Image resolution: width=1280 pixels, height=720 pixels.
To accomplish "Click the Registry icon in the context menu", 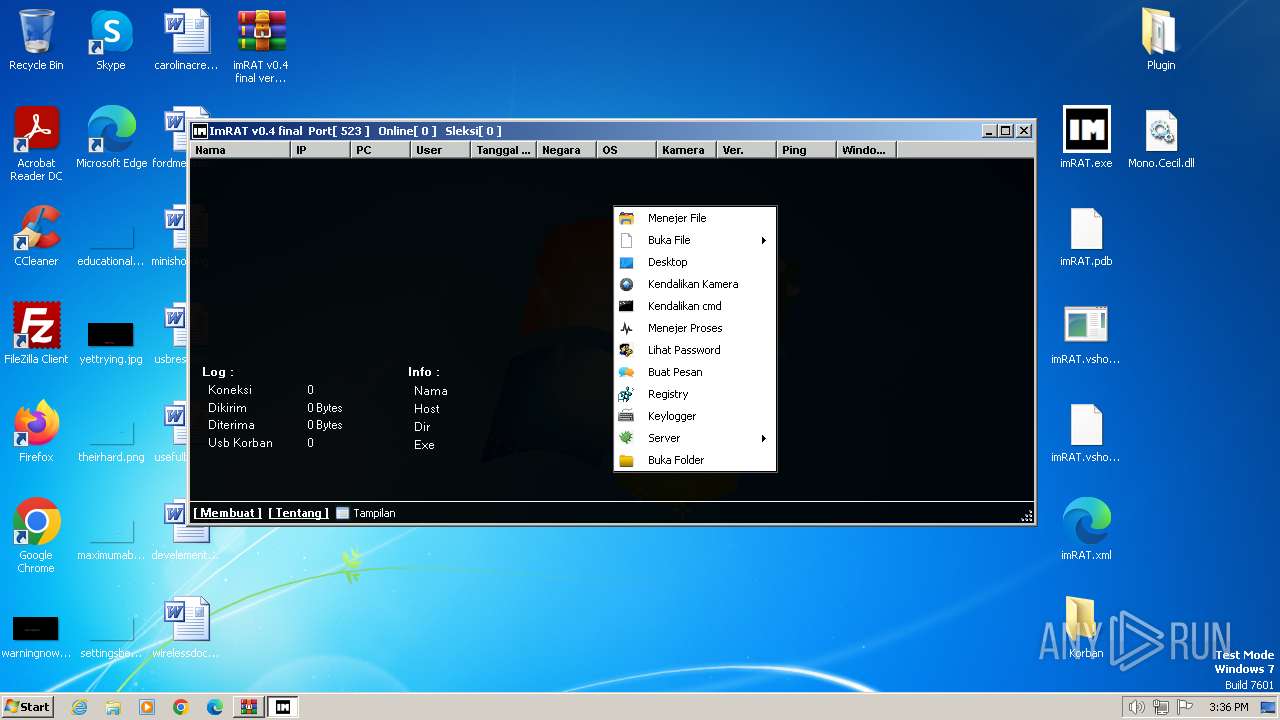I will click(x=627, y=394).
